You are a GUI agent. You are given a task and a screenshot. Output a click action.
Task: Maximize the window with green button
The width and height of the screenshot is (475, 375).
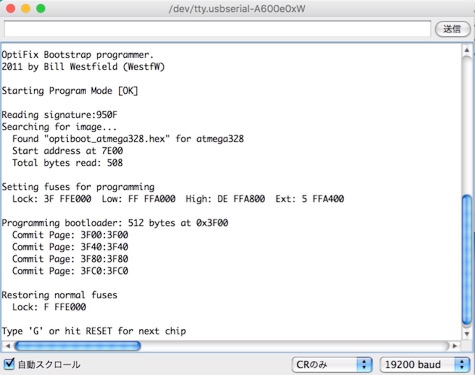pos(41,8)
